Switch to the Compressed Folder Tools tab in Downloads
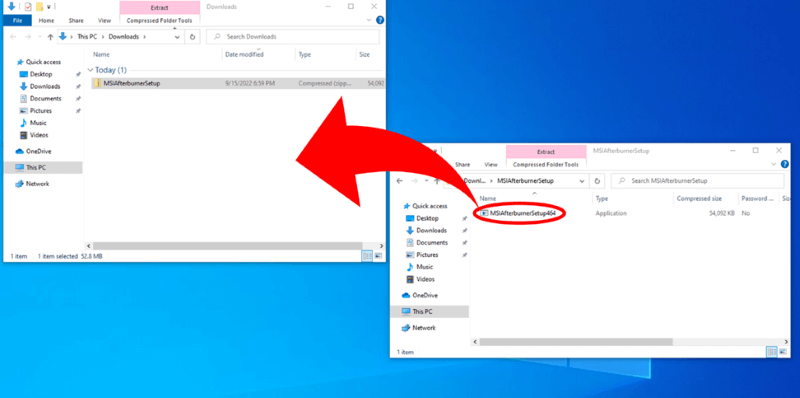 tap(160, 20)
